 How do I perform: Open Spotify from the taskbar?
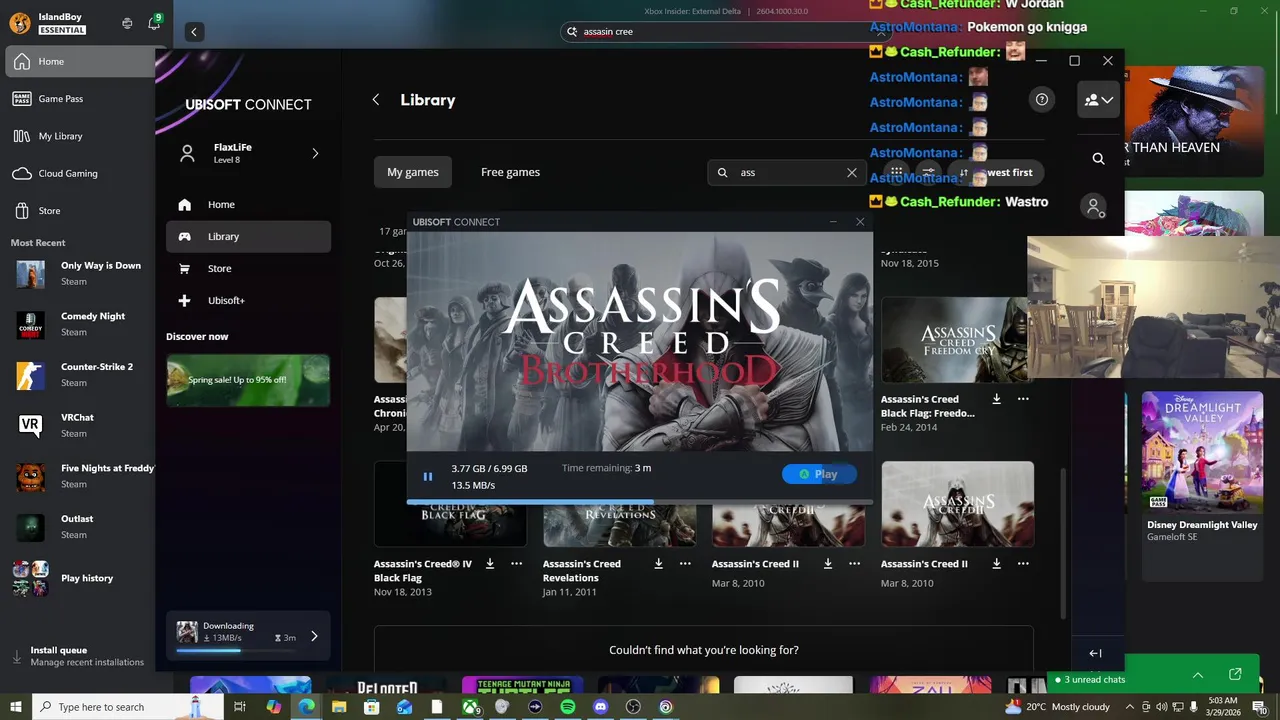(x=568, y=707)
